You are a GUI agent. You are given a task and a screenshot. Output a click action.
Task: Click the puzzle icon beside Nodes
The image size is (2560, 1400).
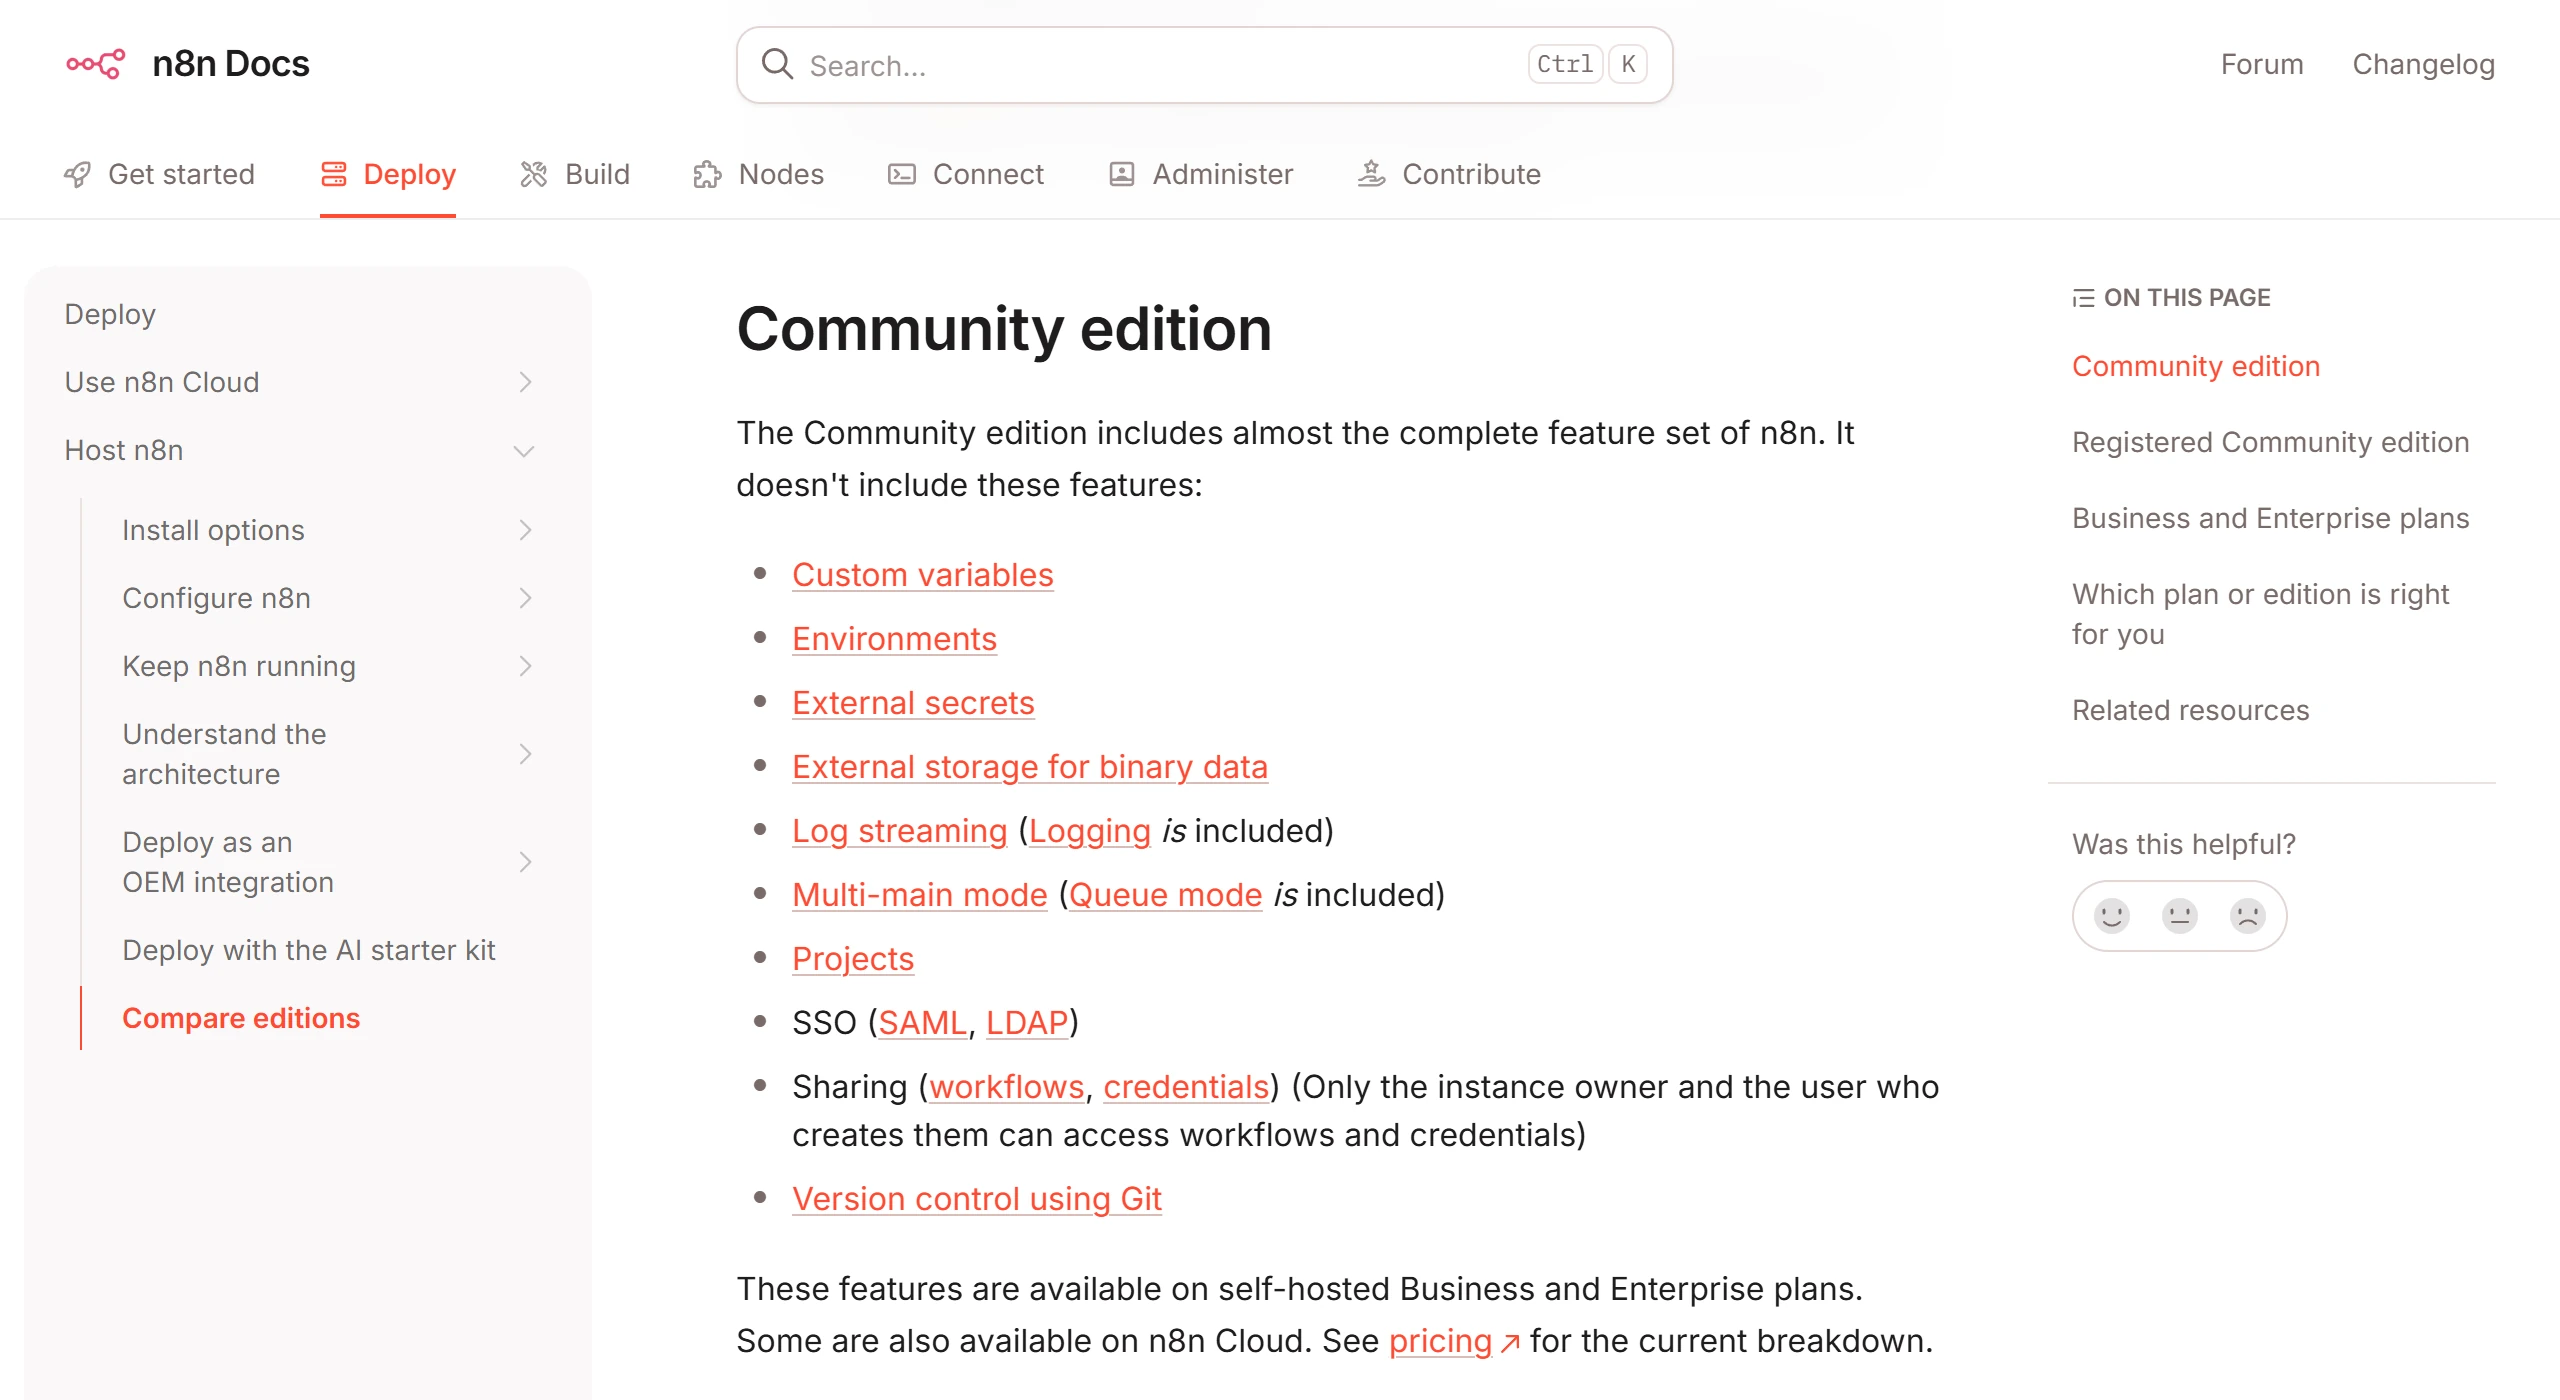click(707, 174)
